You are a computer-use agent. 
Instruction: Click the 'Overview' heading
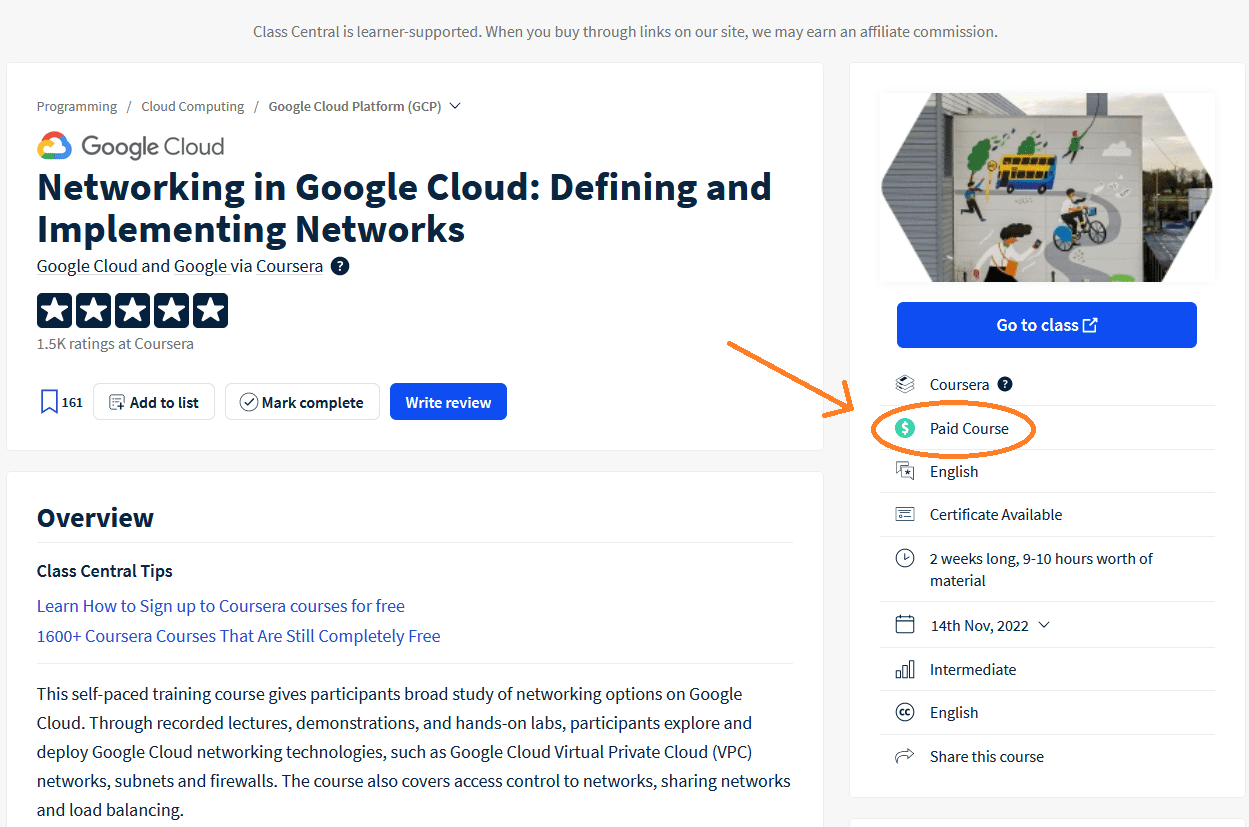click(96, 517)
